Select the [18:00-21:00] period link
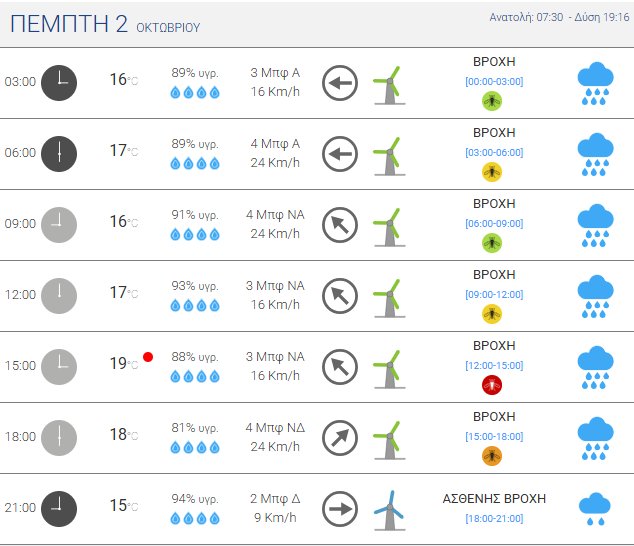Image resolution: width=634 pixels, height=546 pixels. click(494, 516)
